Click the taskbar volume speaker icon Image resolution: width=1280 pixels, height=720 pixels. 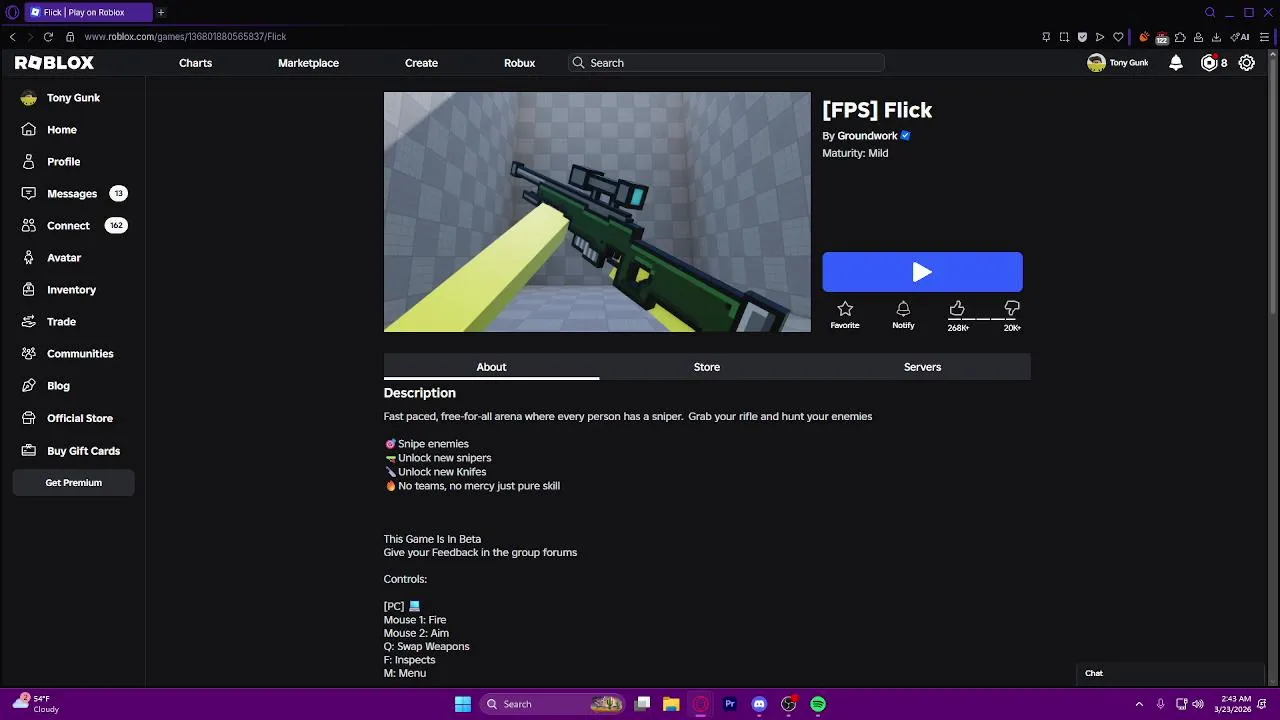tap(1198, 704)
